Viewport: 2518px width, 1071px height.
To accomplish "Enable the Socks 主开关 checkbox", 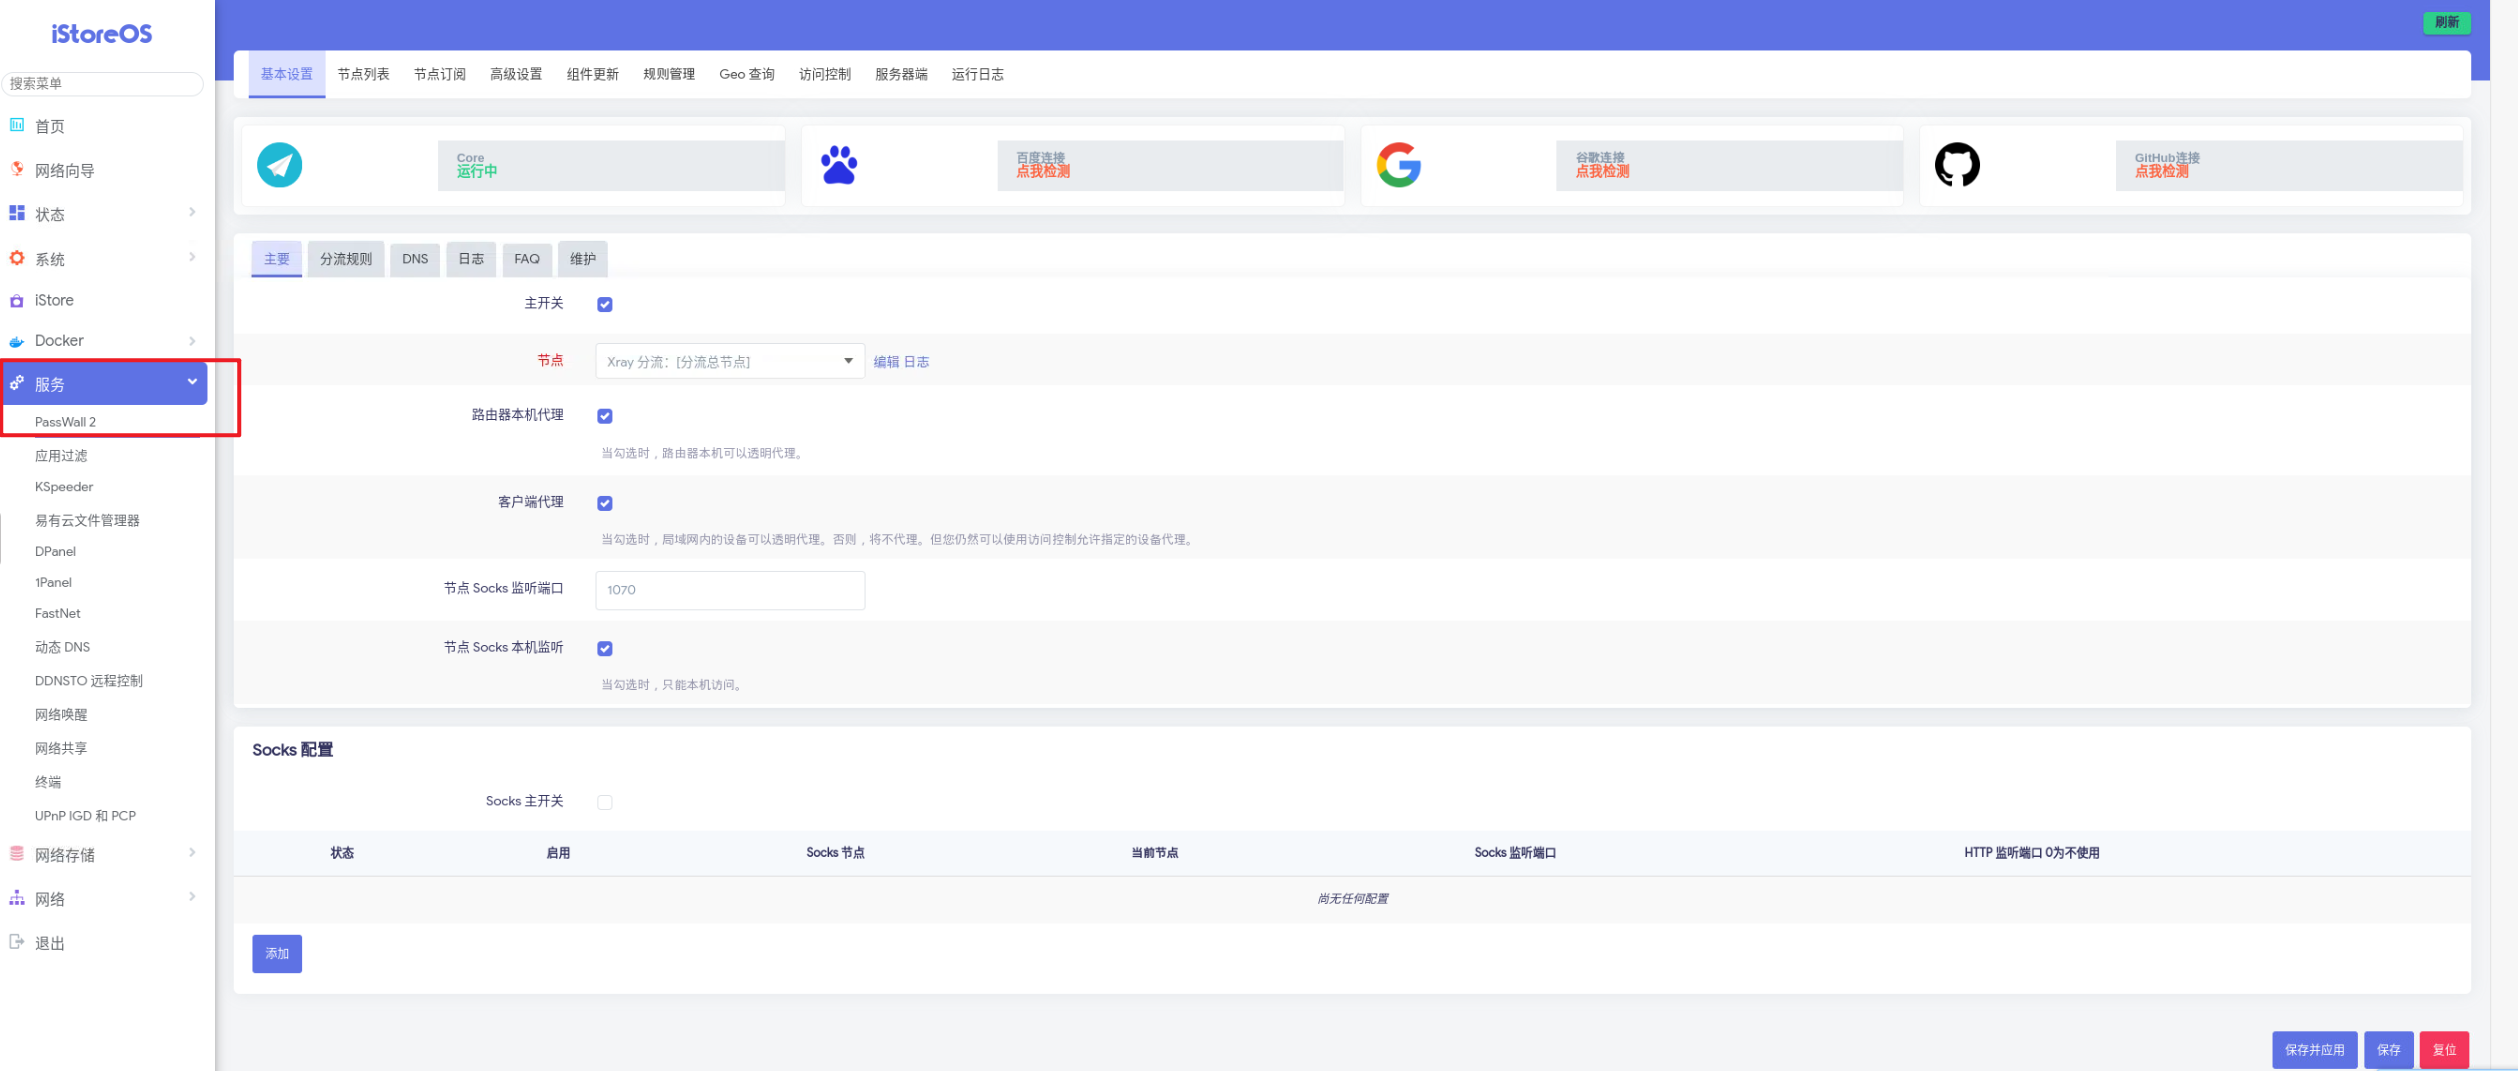I will [x=605, y=802].
